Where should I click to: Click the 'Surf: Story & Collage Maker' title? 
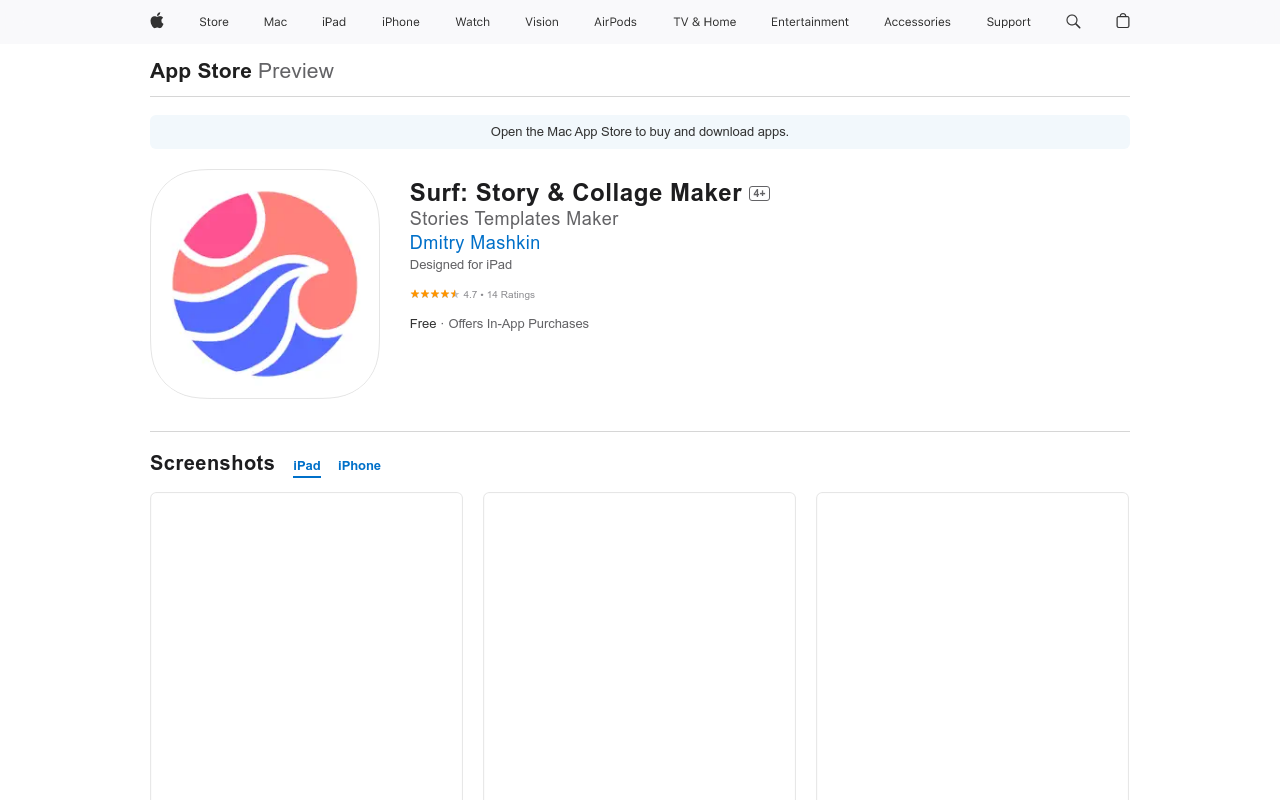(576, 193)
